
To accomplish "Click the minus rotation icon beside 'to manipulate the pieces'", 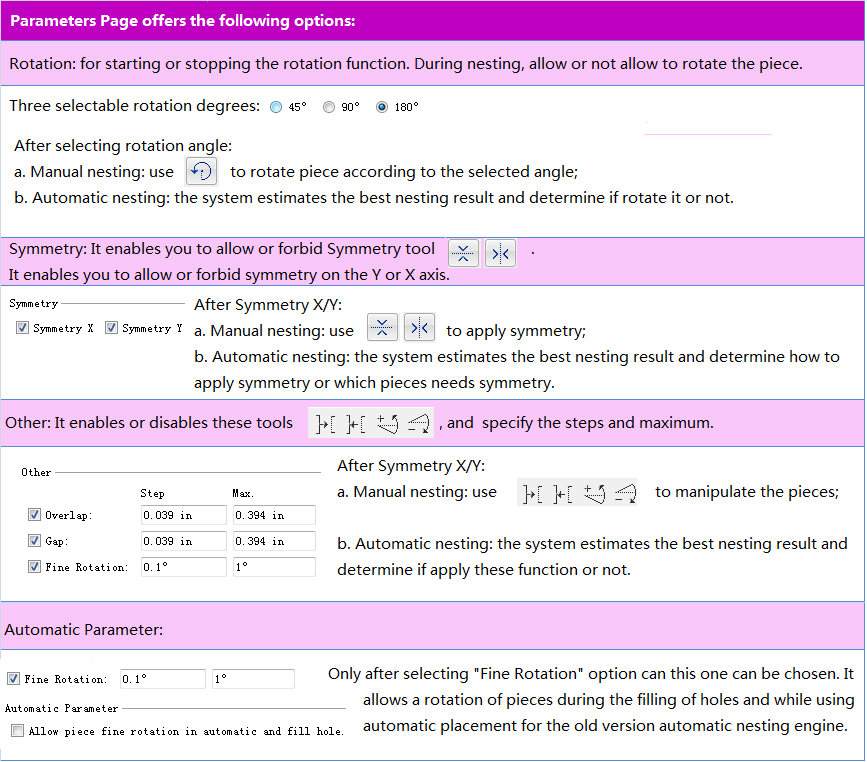I will click(626, 492).
